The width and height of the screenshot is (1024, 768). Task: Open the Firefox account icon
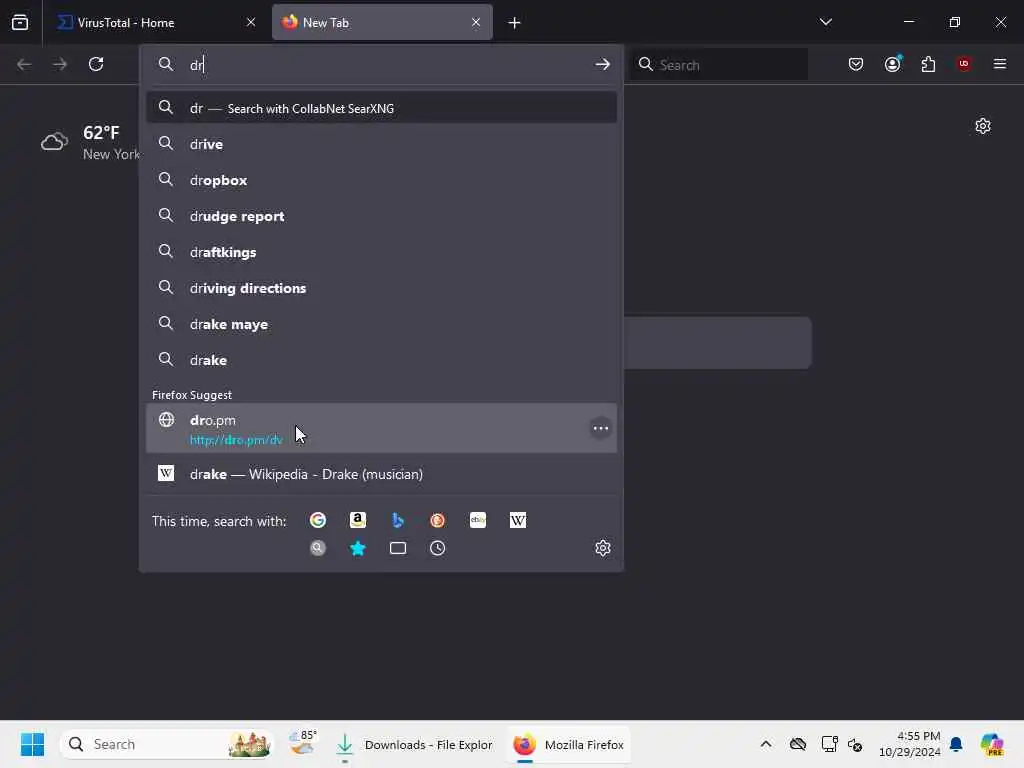892,64
